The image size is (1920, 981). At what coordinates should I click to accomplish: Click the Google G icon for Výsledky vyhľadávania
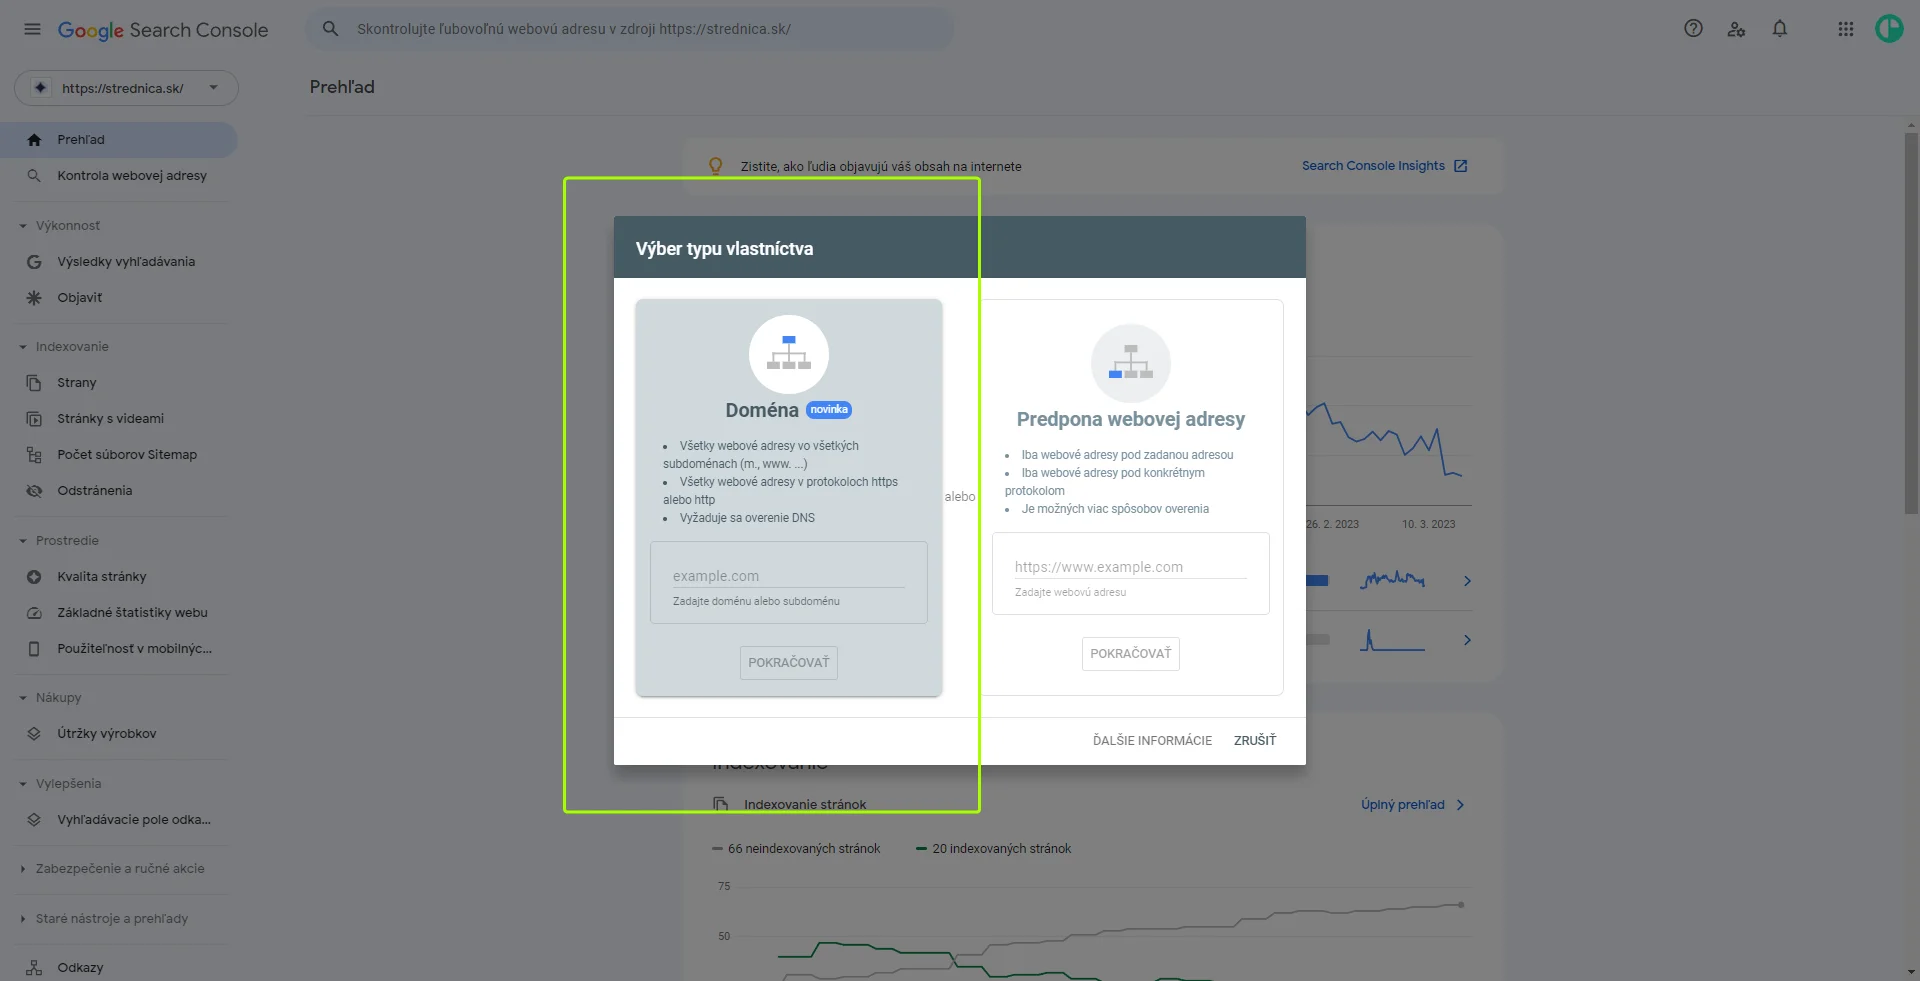[x=34, y=262]
